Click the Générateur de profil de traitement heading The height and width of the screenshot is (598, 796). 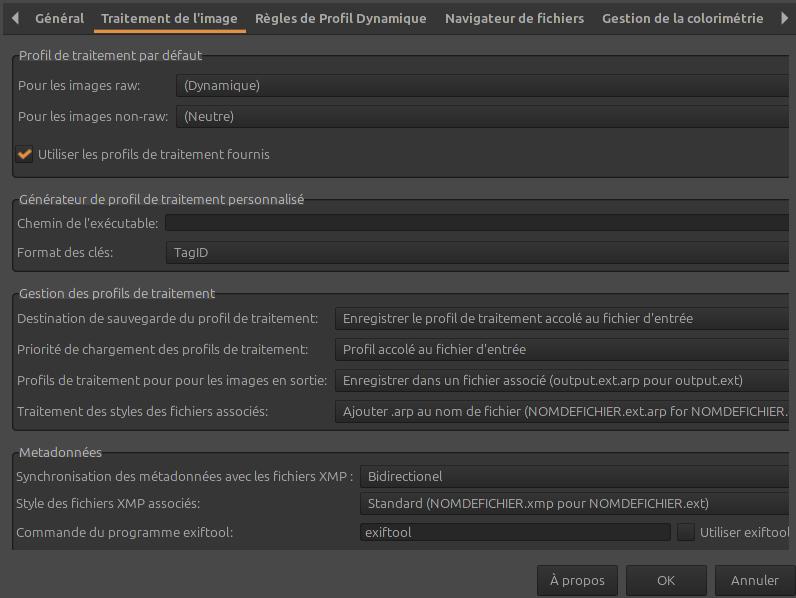coord(161,200)
